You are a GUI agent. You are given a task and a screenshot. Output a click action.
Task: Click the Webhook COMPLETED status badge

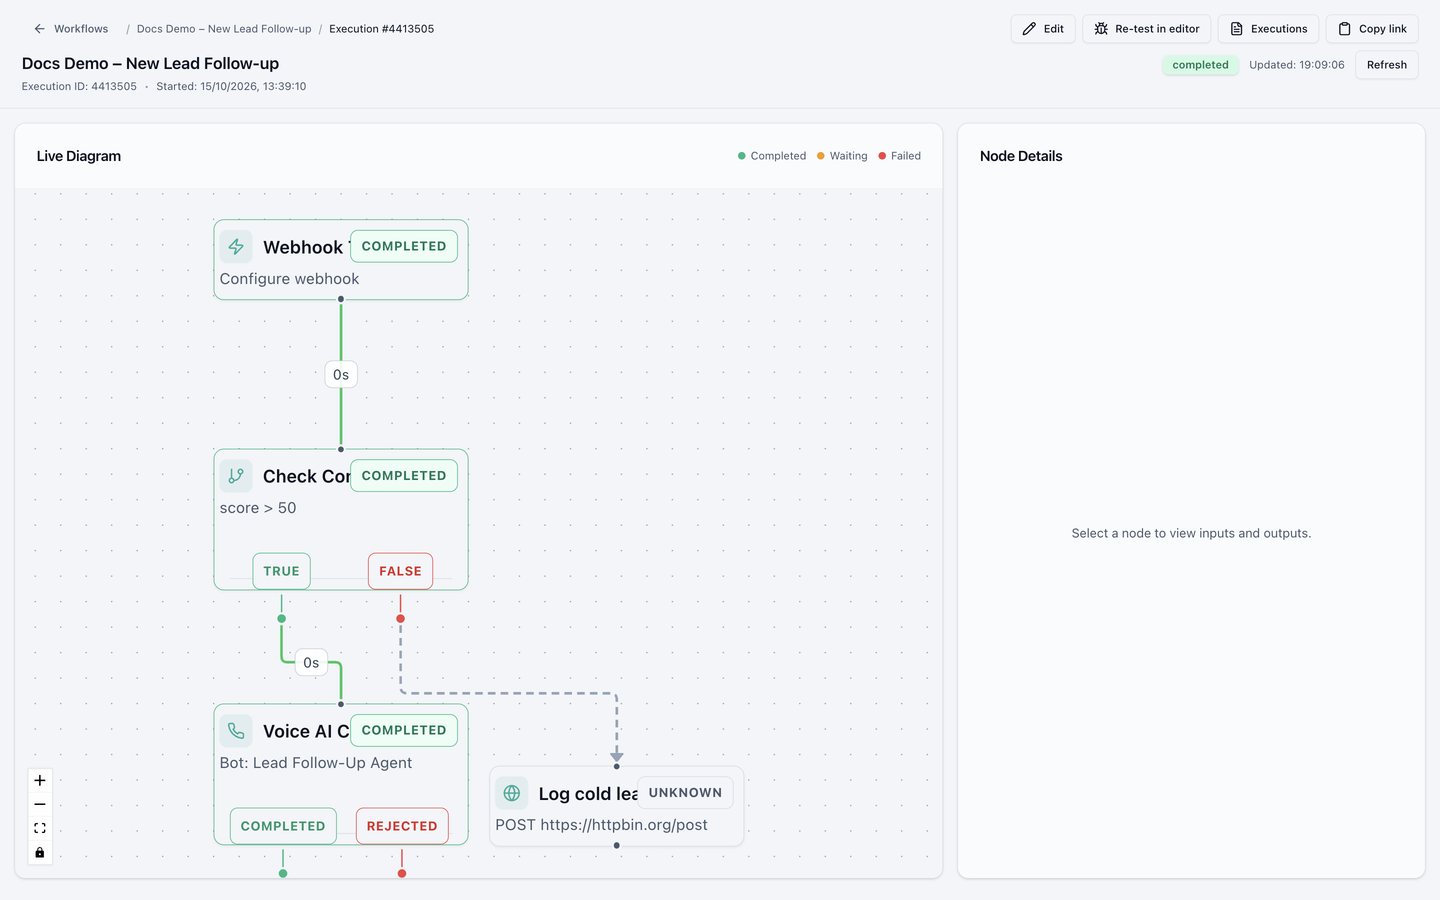404,246
